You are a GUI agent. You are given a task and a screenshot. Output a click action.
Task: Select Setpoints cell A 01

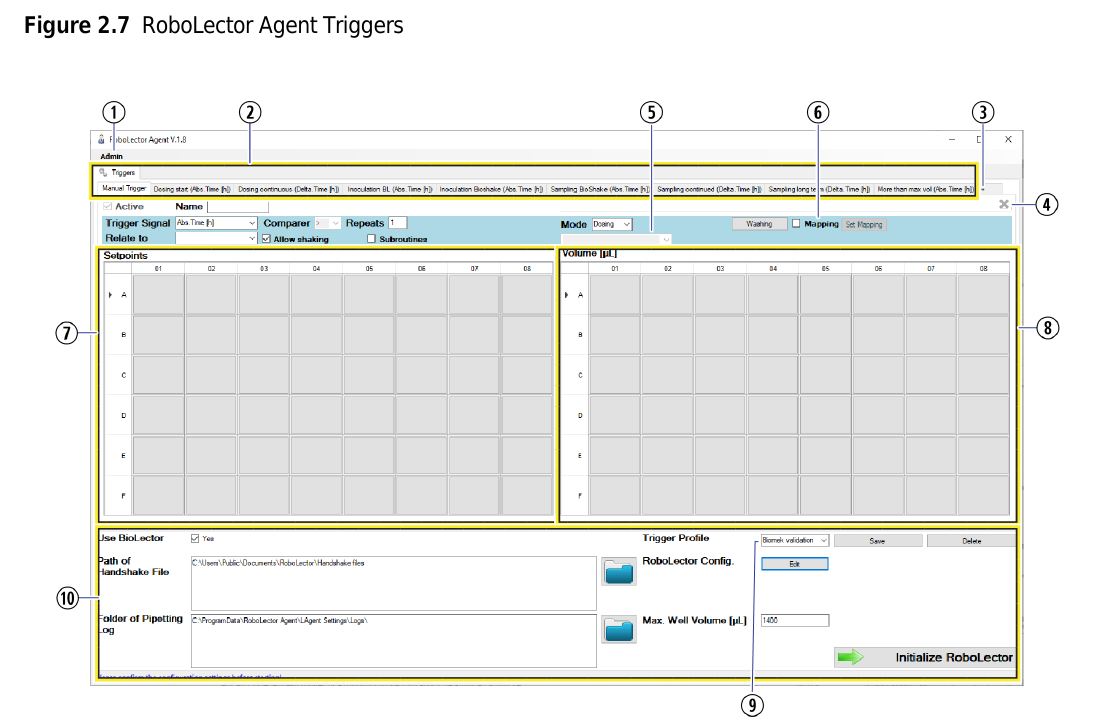[159, 295]
